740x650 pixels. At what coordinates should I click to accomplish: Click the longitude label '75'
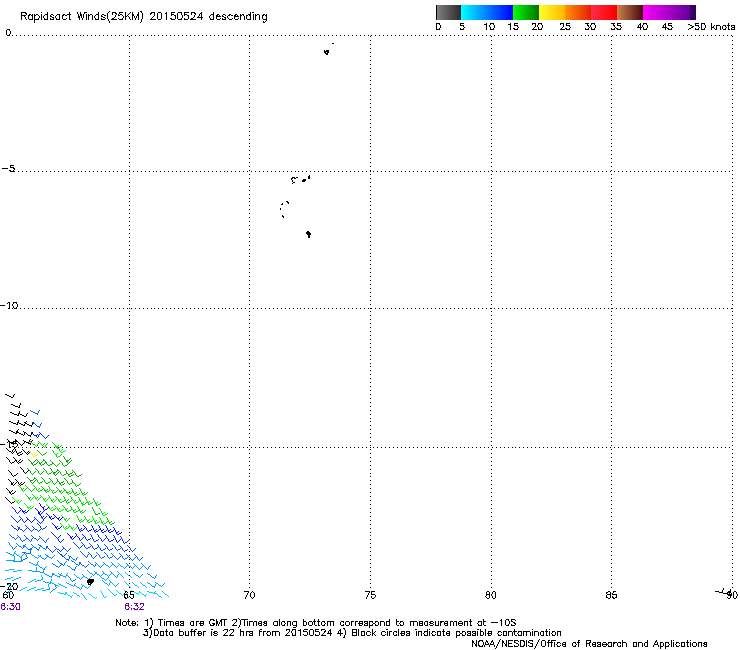tap(370, 595)
